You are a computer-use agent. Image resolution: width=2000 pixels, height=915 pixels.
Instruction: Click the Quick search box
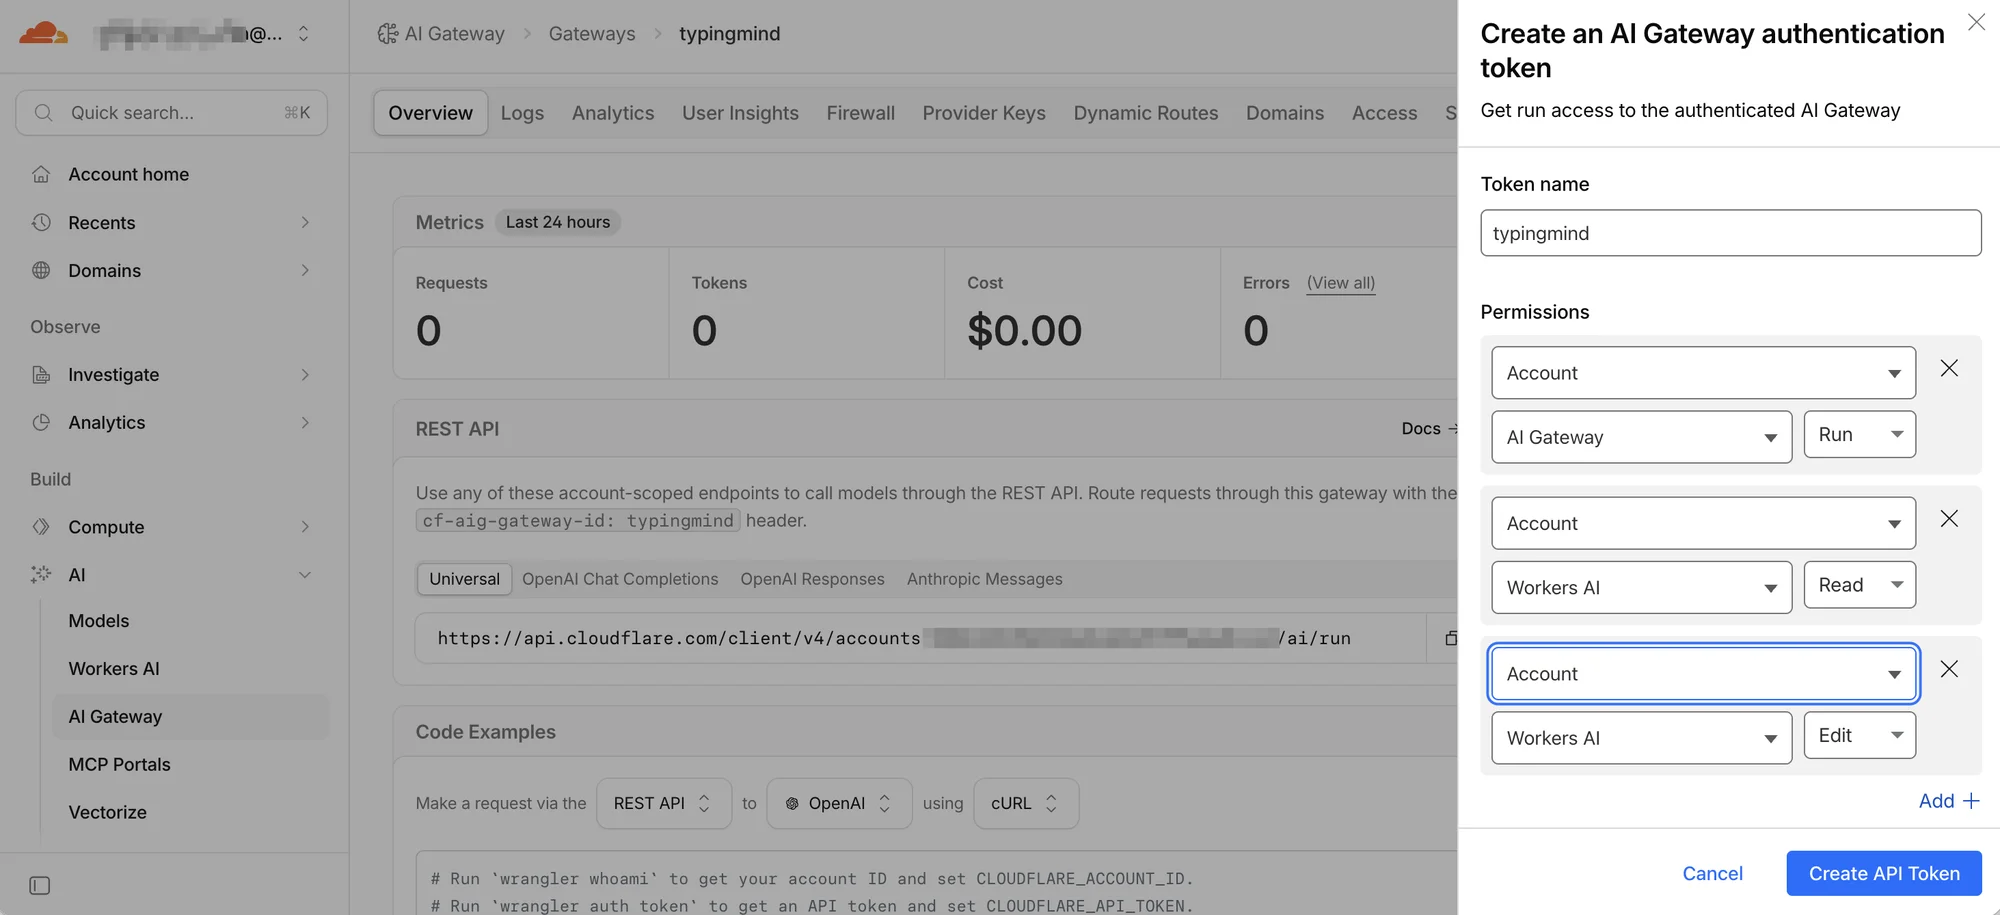[x=172, y=113]
